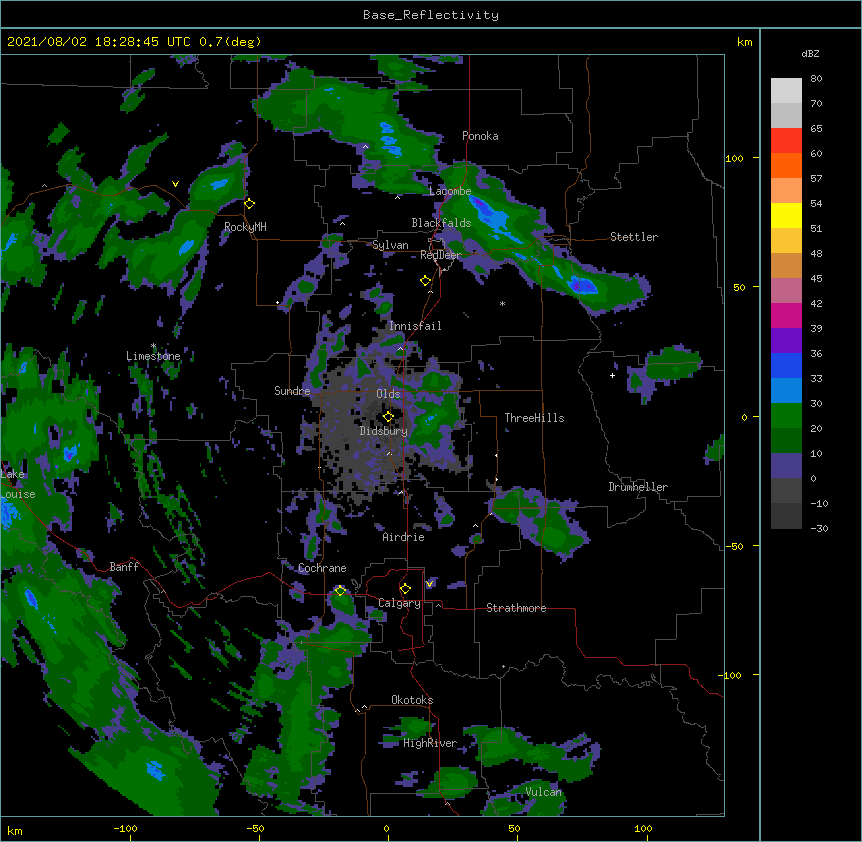
Task: Click the red 60-65 dBZ legend swatch
Action: 786,141
